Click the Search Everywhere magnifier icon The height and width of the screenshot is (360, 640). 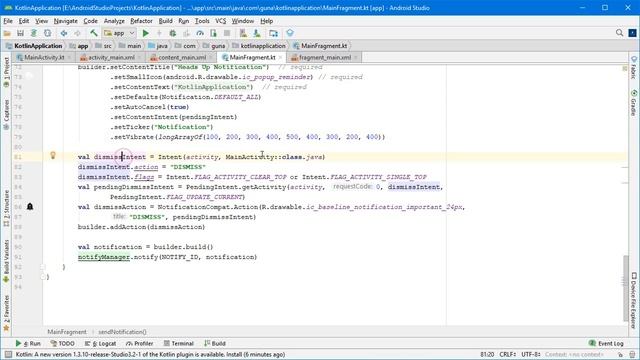pyautogui.click(x=620, y=33)
